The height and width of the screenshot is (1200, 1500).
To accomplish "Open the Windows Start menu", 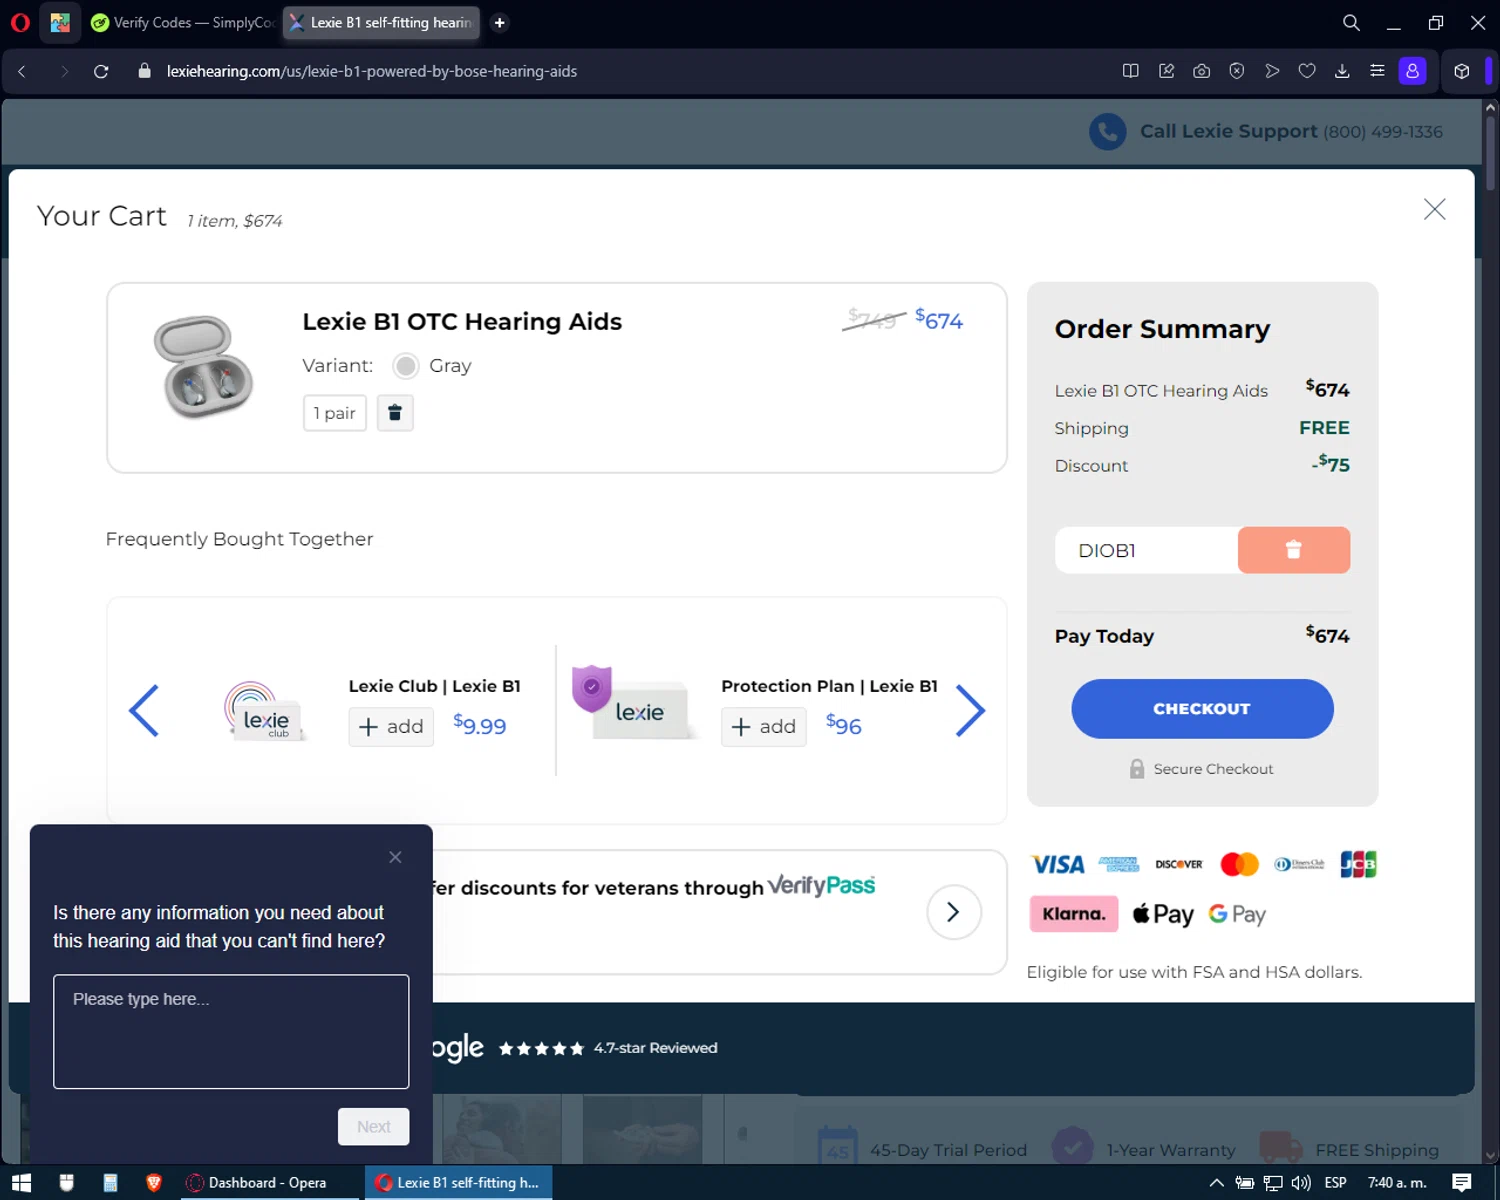I will pos(21,1183).
